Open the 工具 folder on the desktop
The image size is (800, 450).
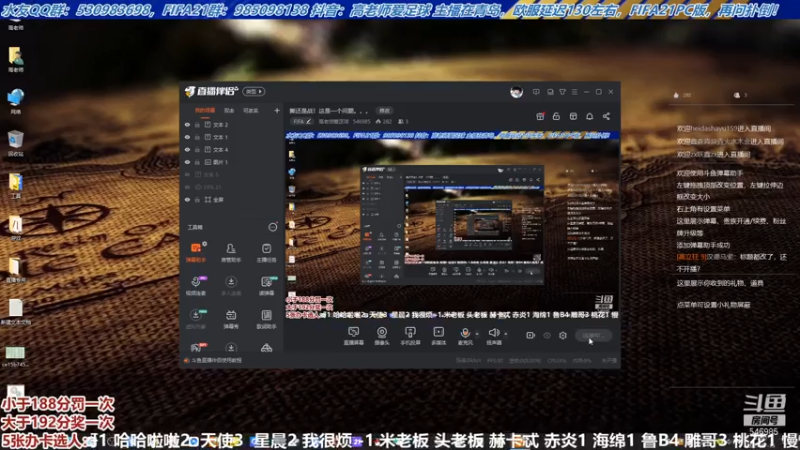[16, 185]
